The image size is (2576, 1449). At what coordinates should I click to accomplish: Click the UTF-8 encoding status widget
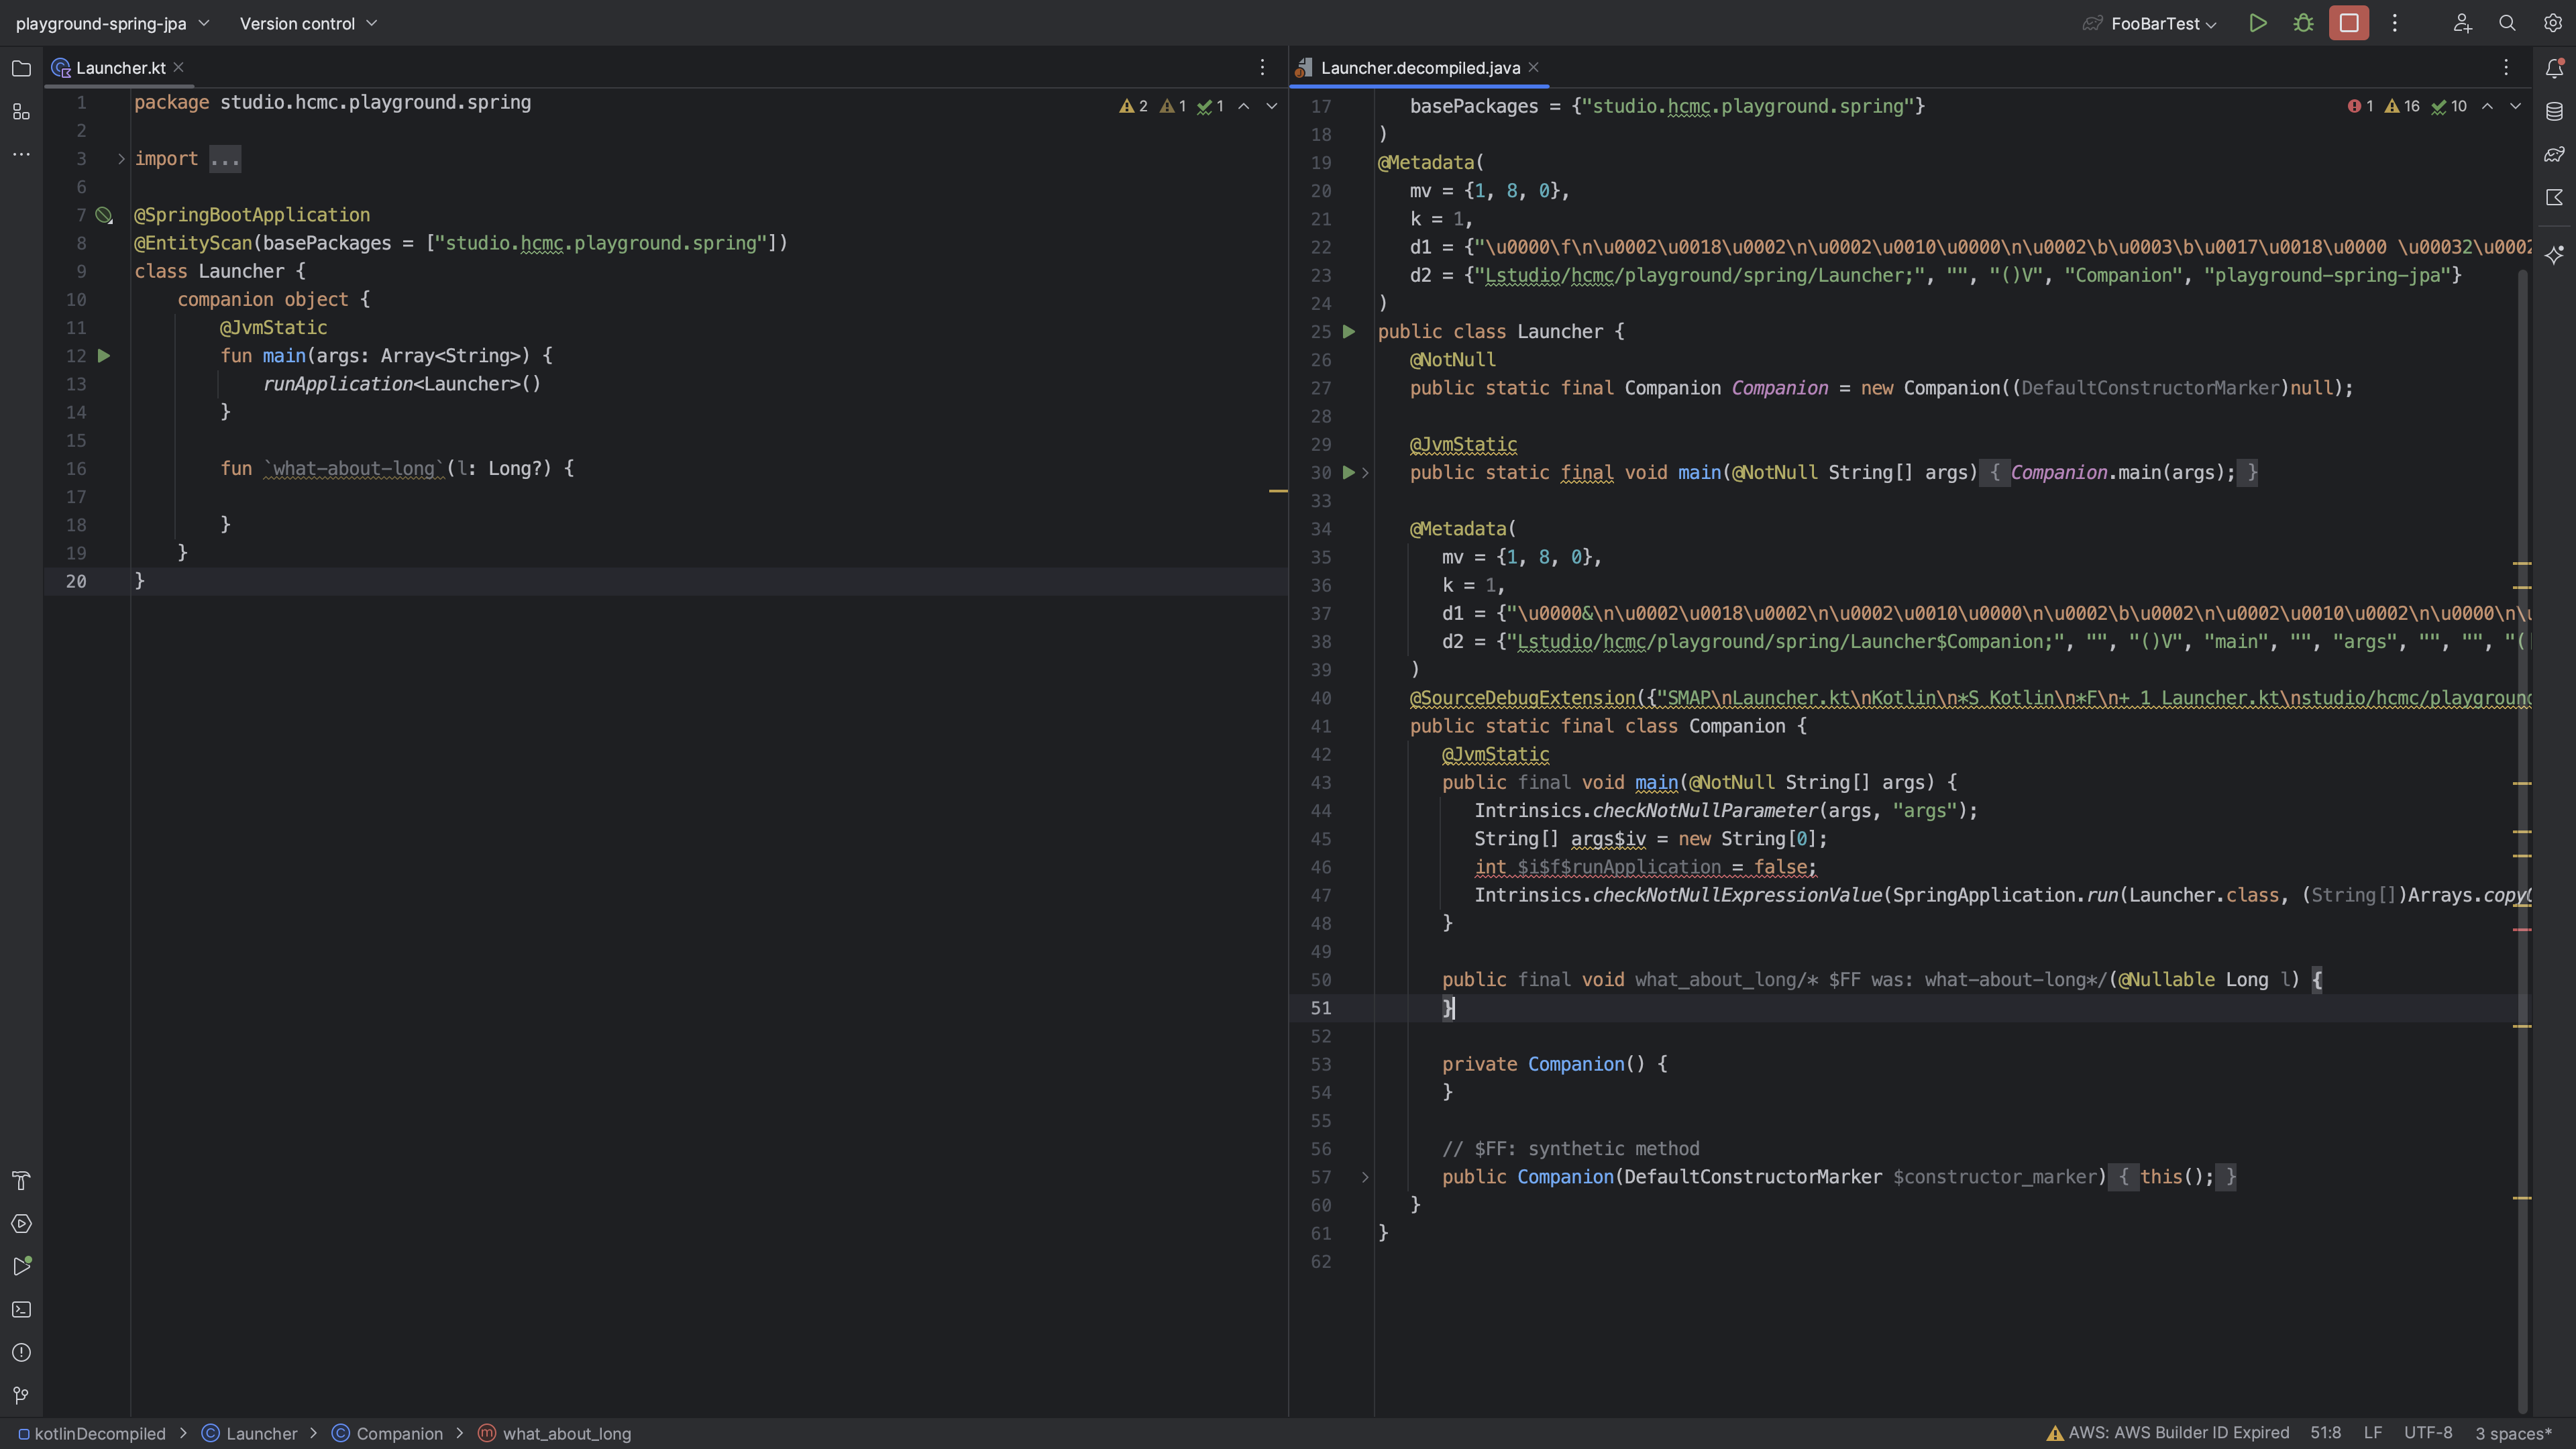pos(2427,1433)
